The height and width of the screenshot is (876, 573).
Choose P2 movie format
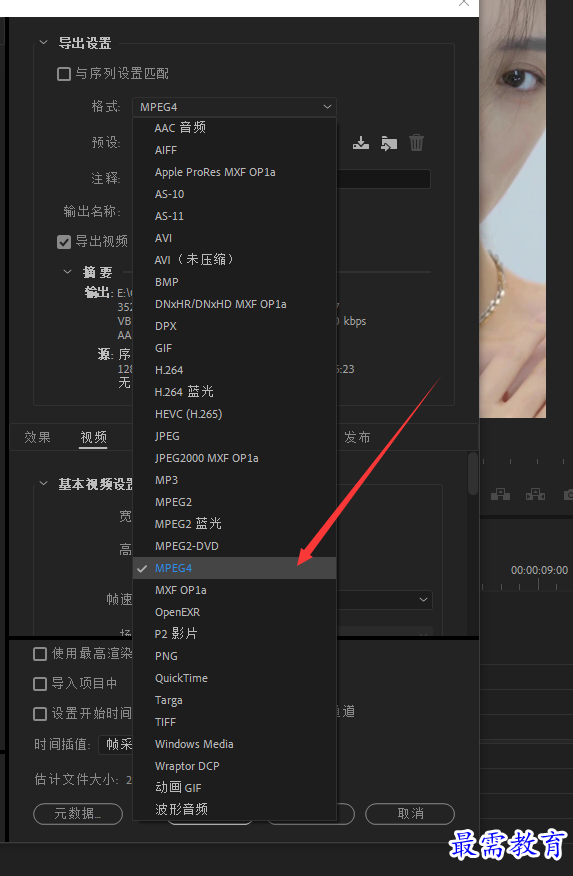pyautogui.click(x=234, y=634)
